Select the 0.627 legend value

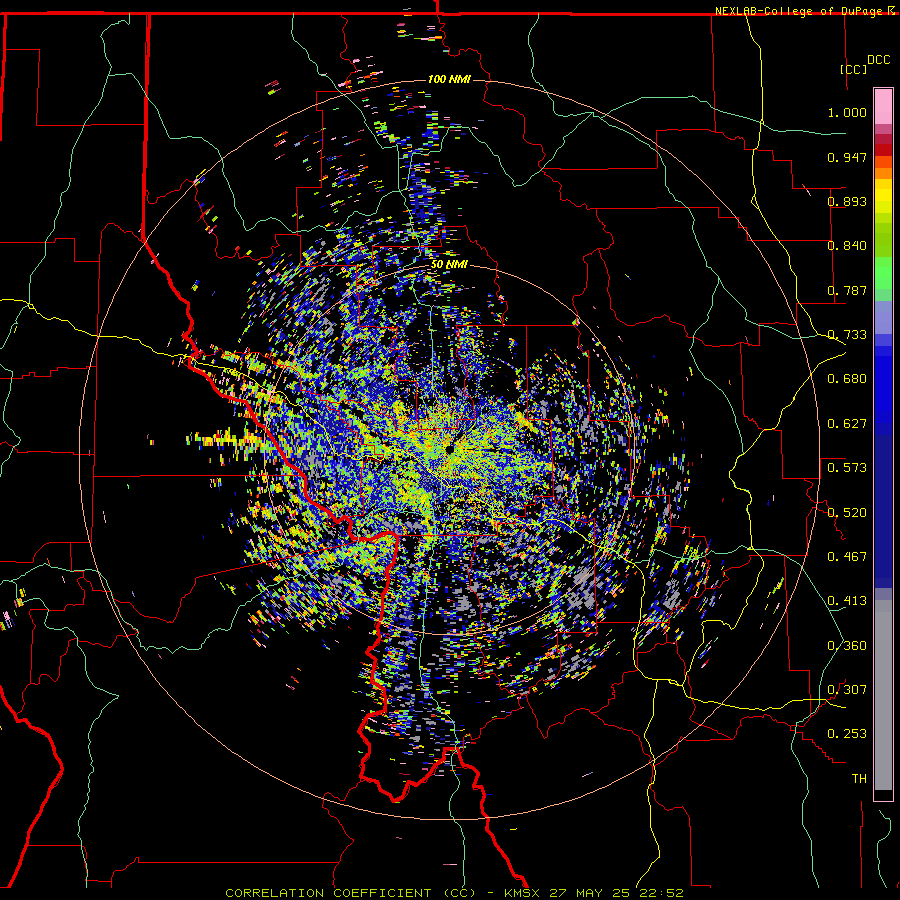(847, 424)
